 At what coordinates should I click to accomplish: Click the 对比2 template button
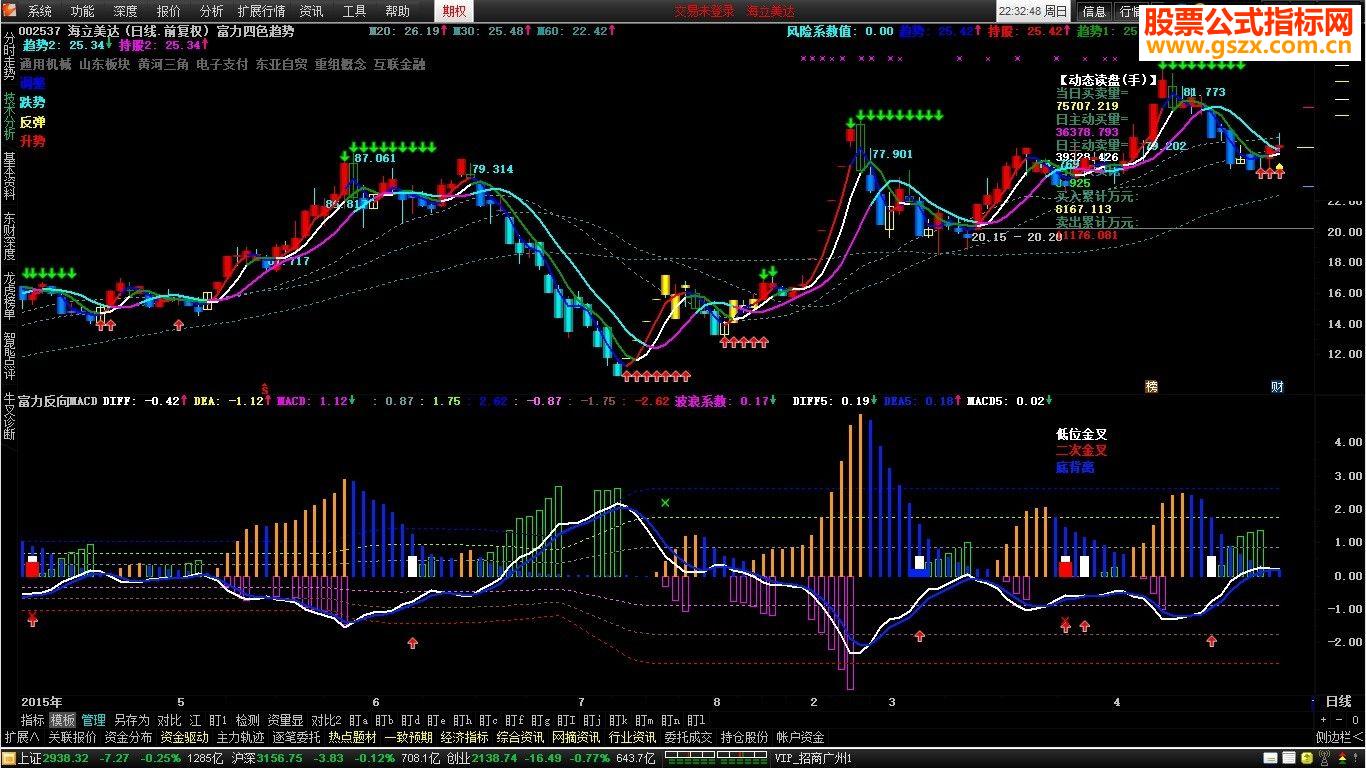click(x=326, y=720)
